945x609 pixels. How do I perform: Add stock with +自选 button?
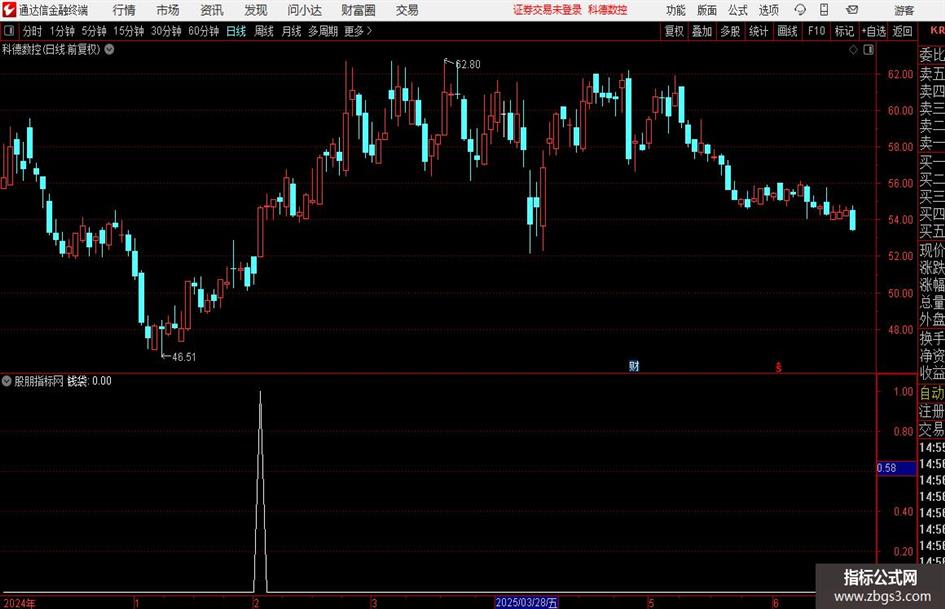pos(874,31)
